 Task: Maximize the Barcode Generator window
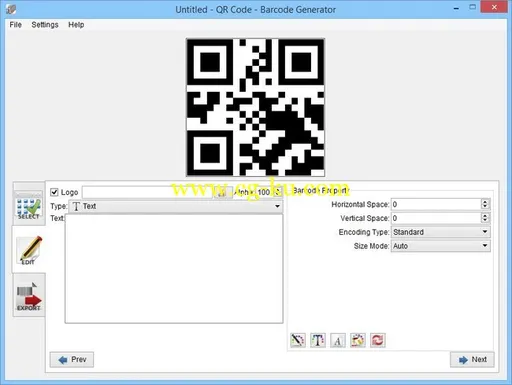click(473, 7)
